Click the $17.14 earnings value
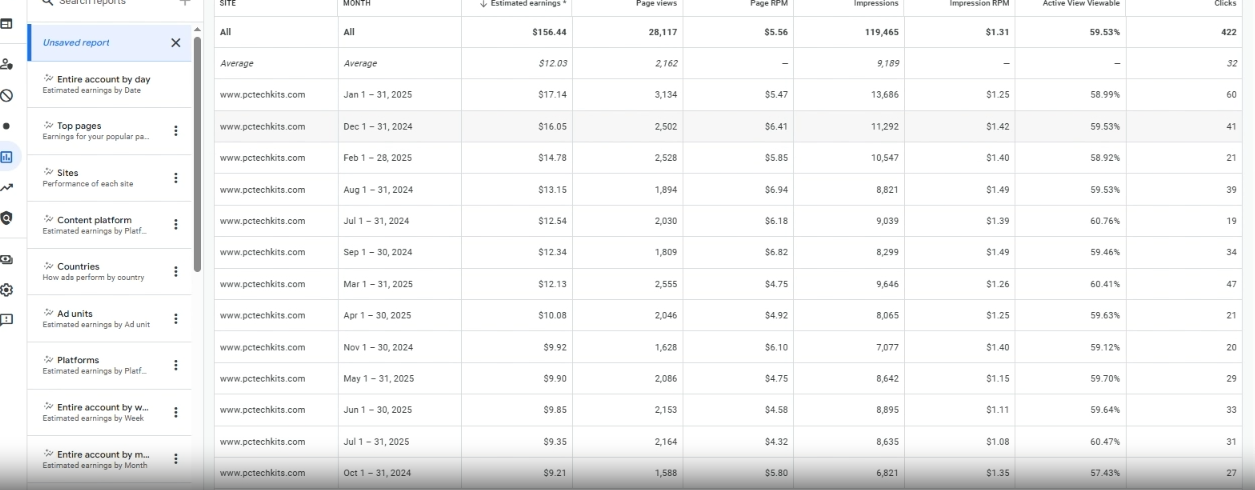The width and height of the screenshot is (1255, 490). tap(552, 95)
